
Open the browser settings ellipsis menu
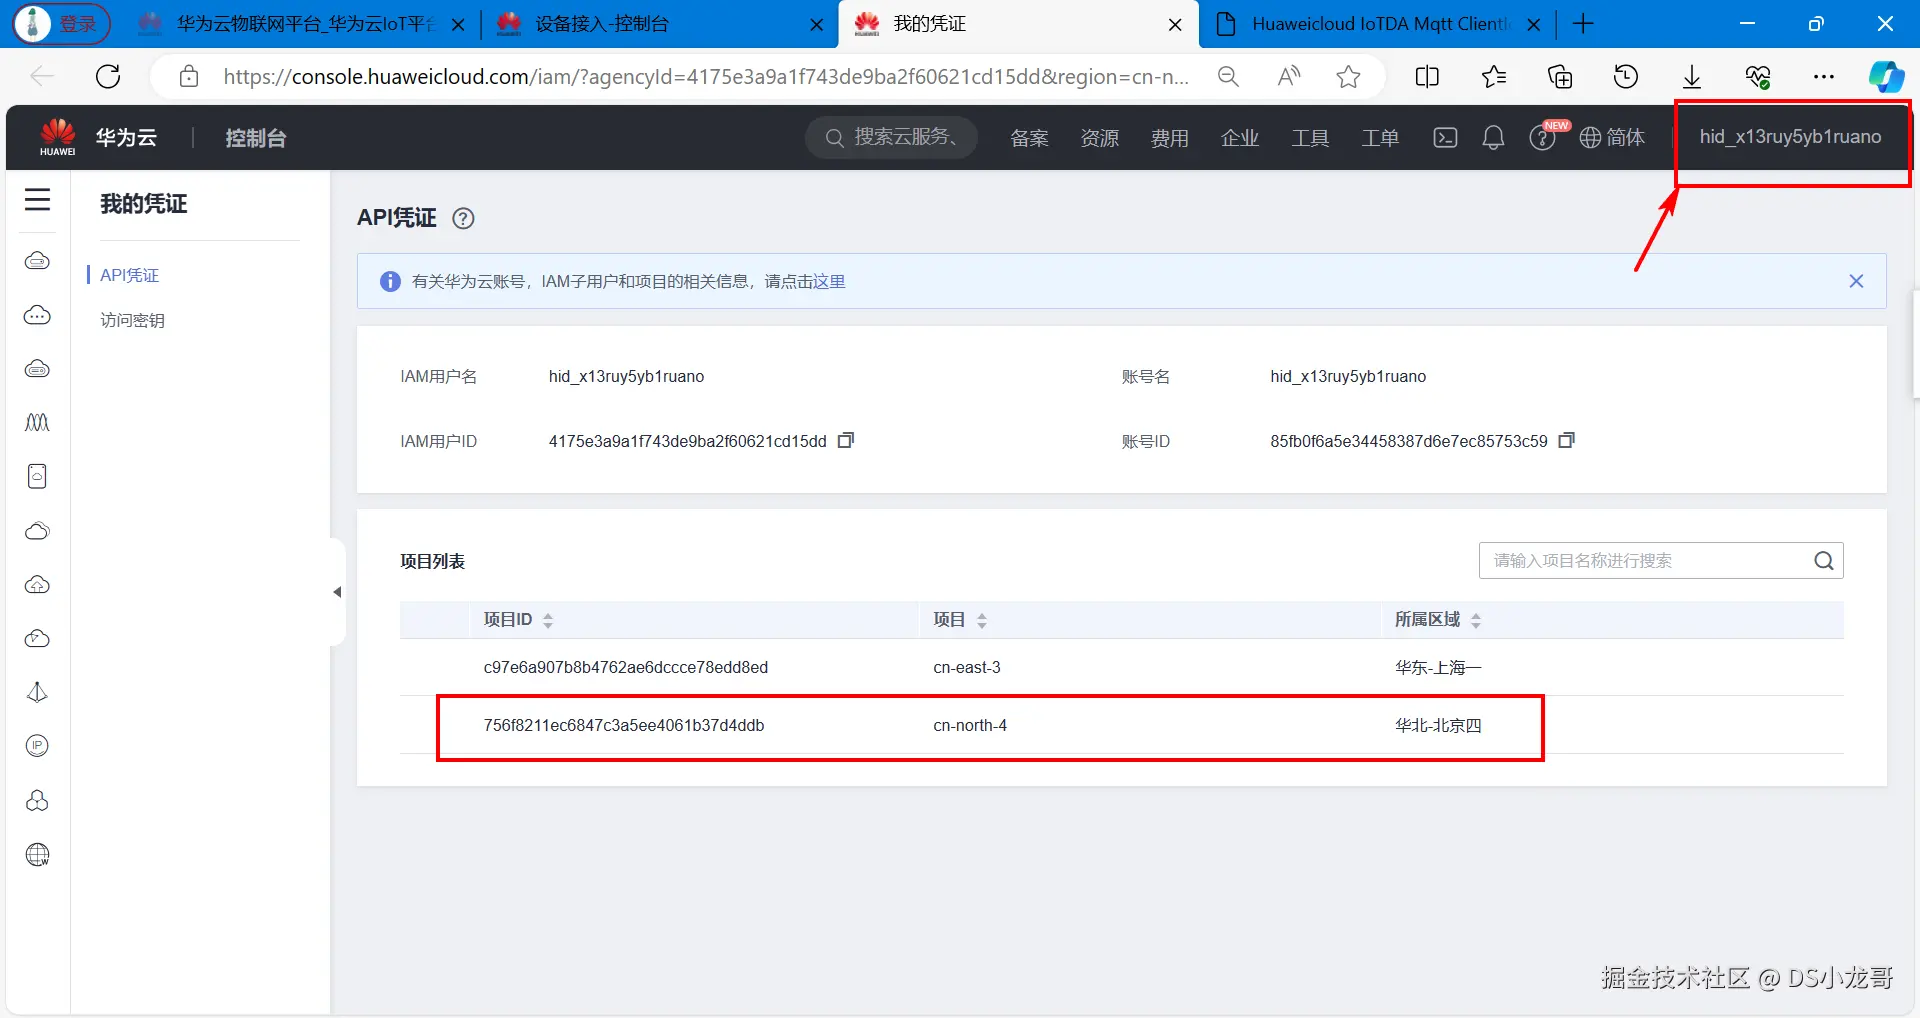pyautogui.click(x=1824, y=76)
